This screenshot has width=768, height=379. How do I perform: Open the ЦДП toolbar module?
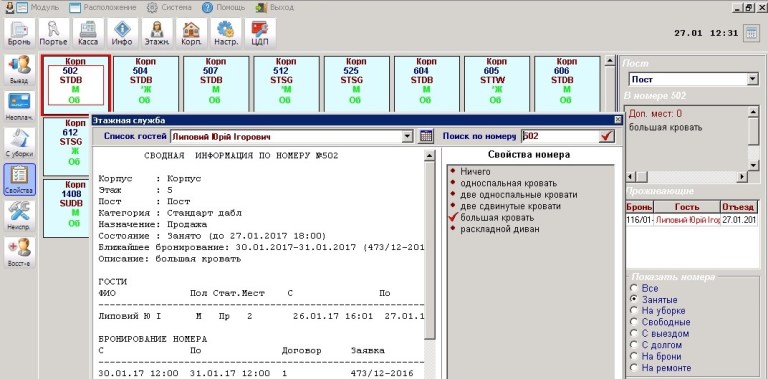(260, 33)
